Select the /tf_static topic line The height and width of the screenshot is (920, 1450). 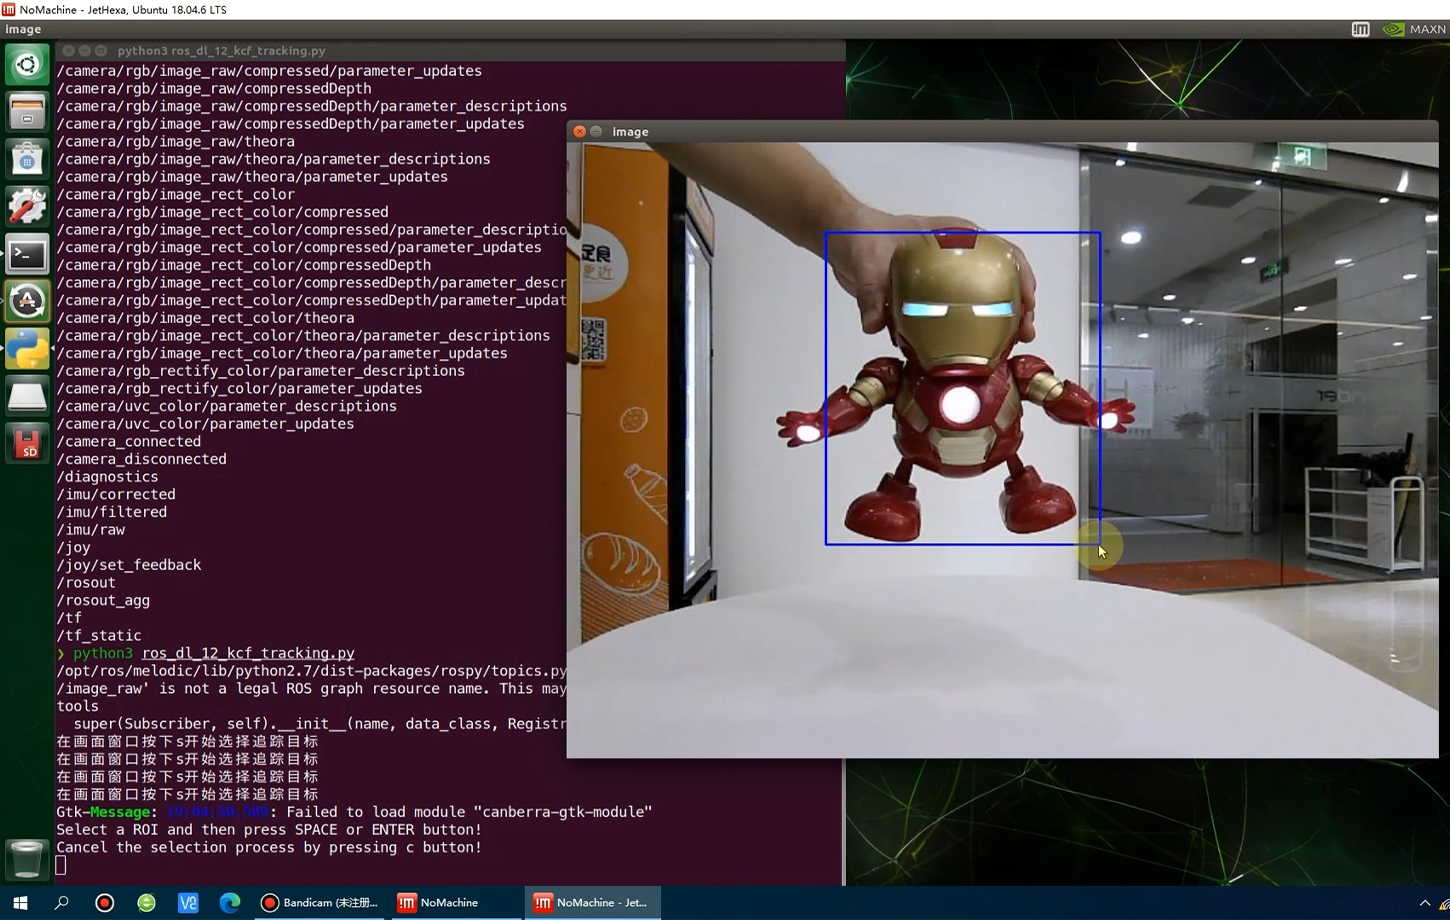coord(98,635)
